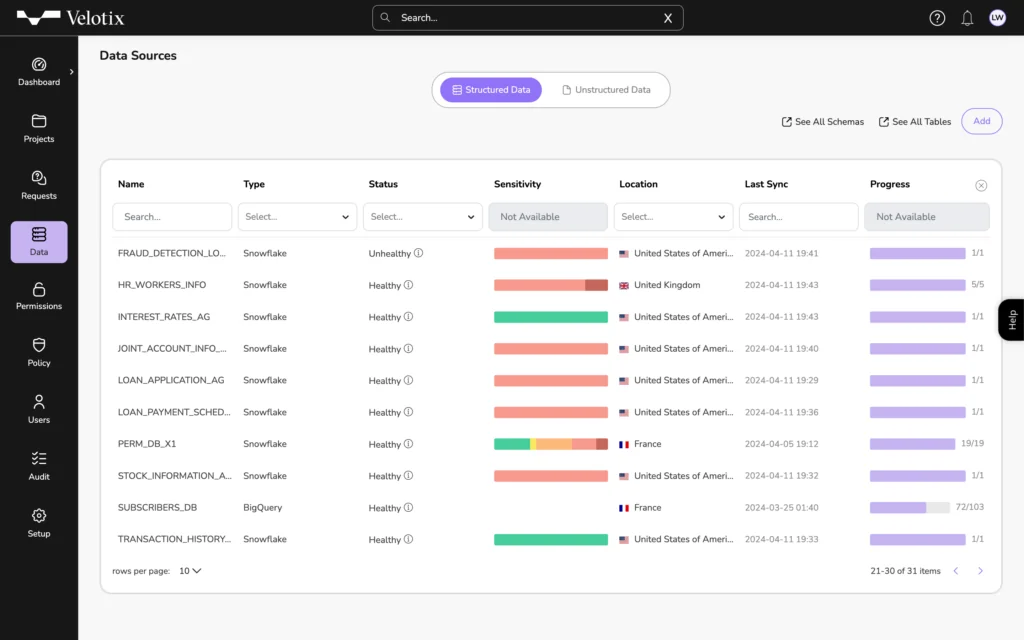
Task: Click the Velotix logo
Action: coord(71,18)
